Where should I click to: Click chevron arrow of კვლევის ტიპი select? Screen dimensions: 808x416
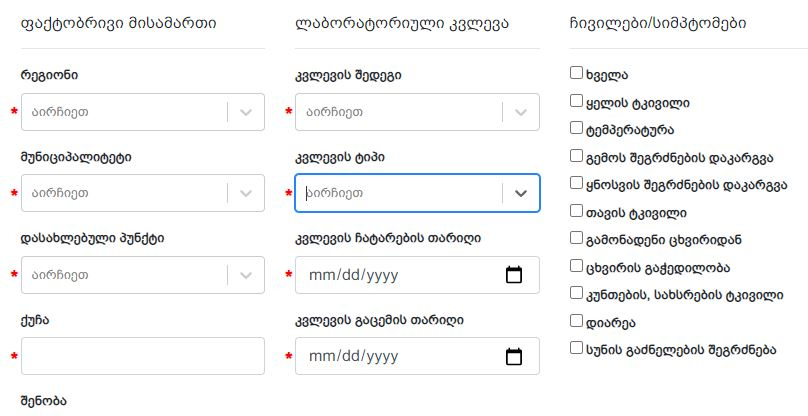pos(521,193)
